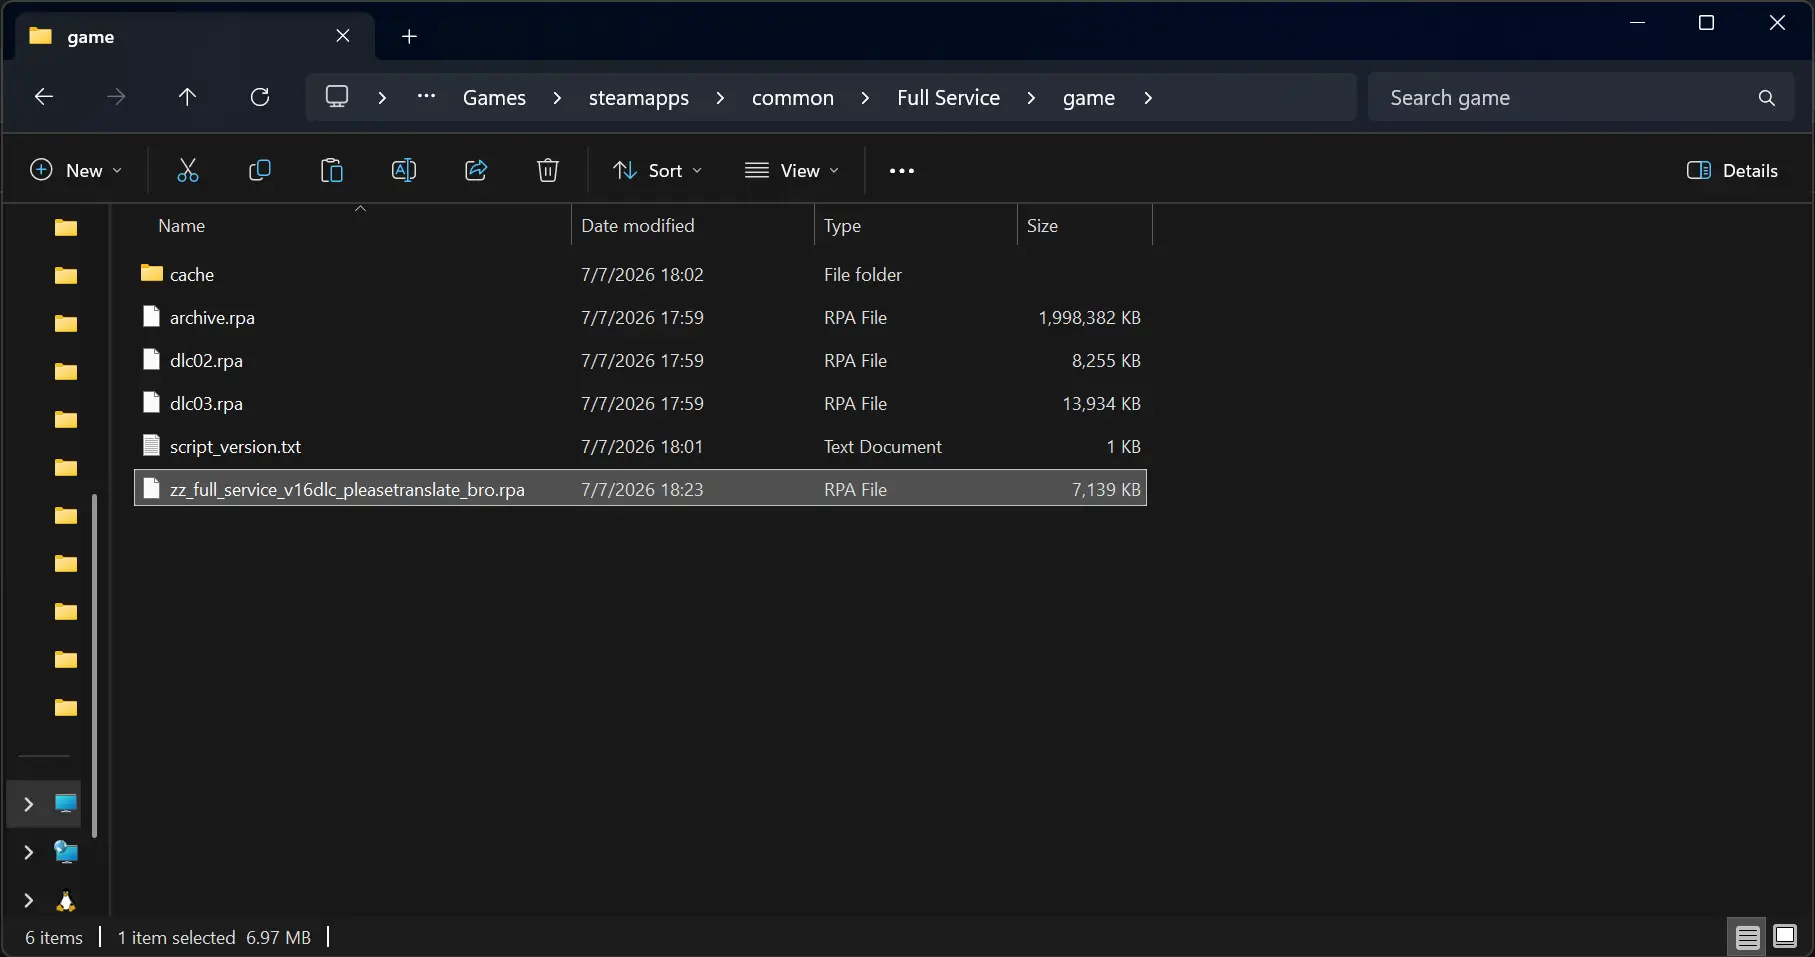Open the See more ellipsis menu

(x=902, y=170)
